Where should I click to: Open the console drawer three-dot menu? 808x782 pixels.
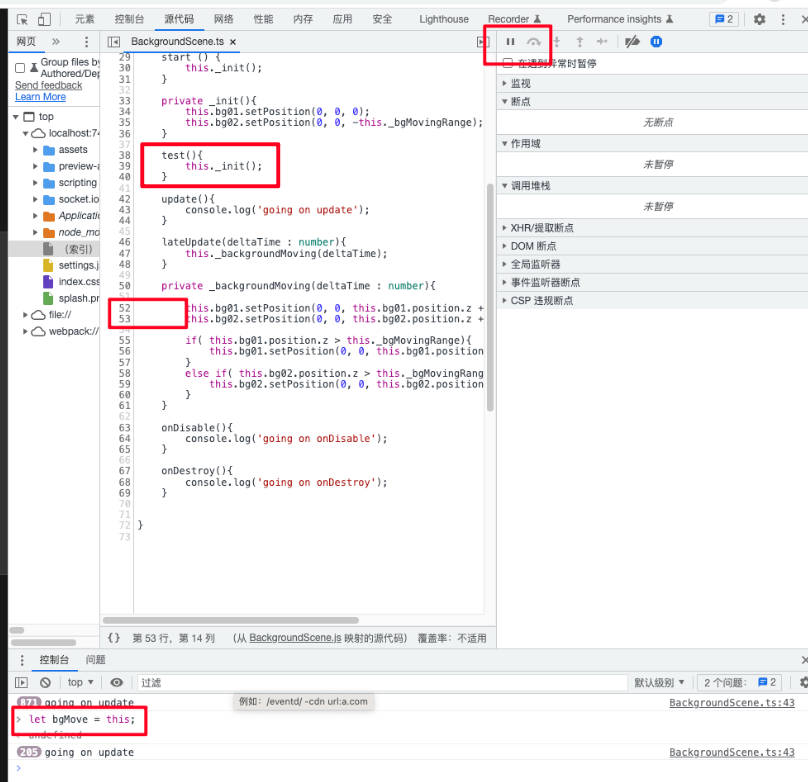click(22, 660)
